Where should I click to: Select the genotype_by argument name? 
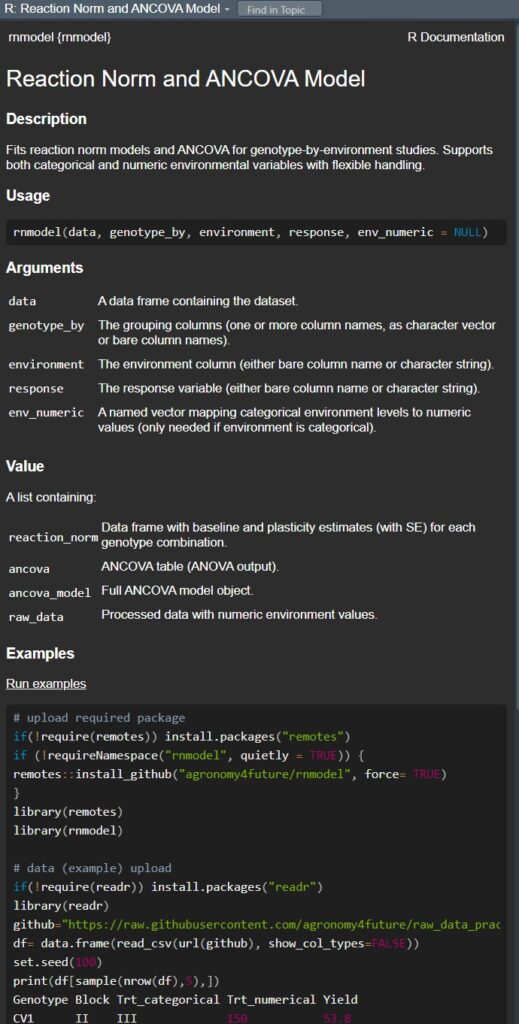(x=46, y=325)
